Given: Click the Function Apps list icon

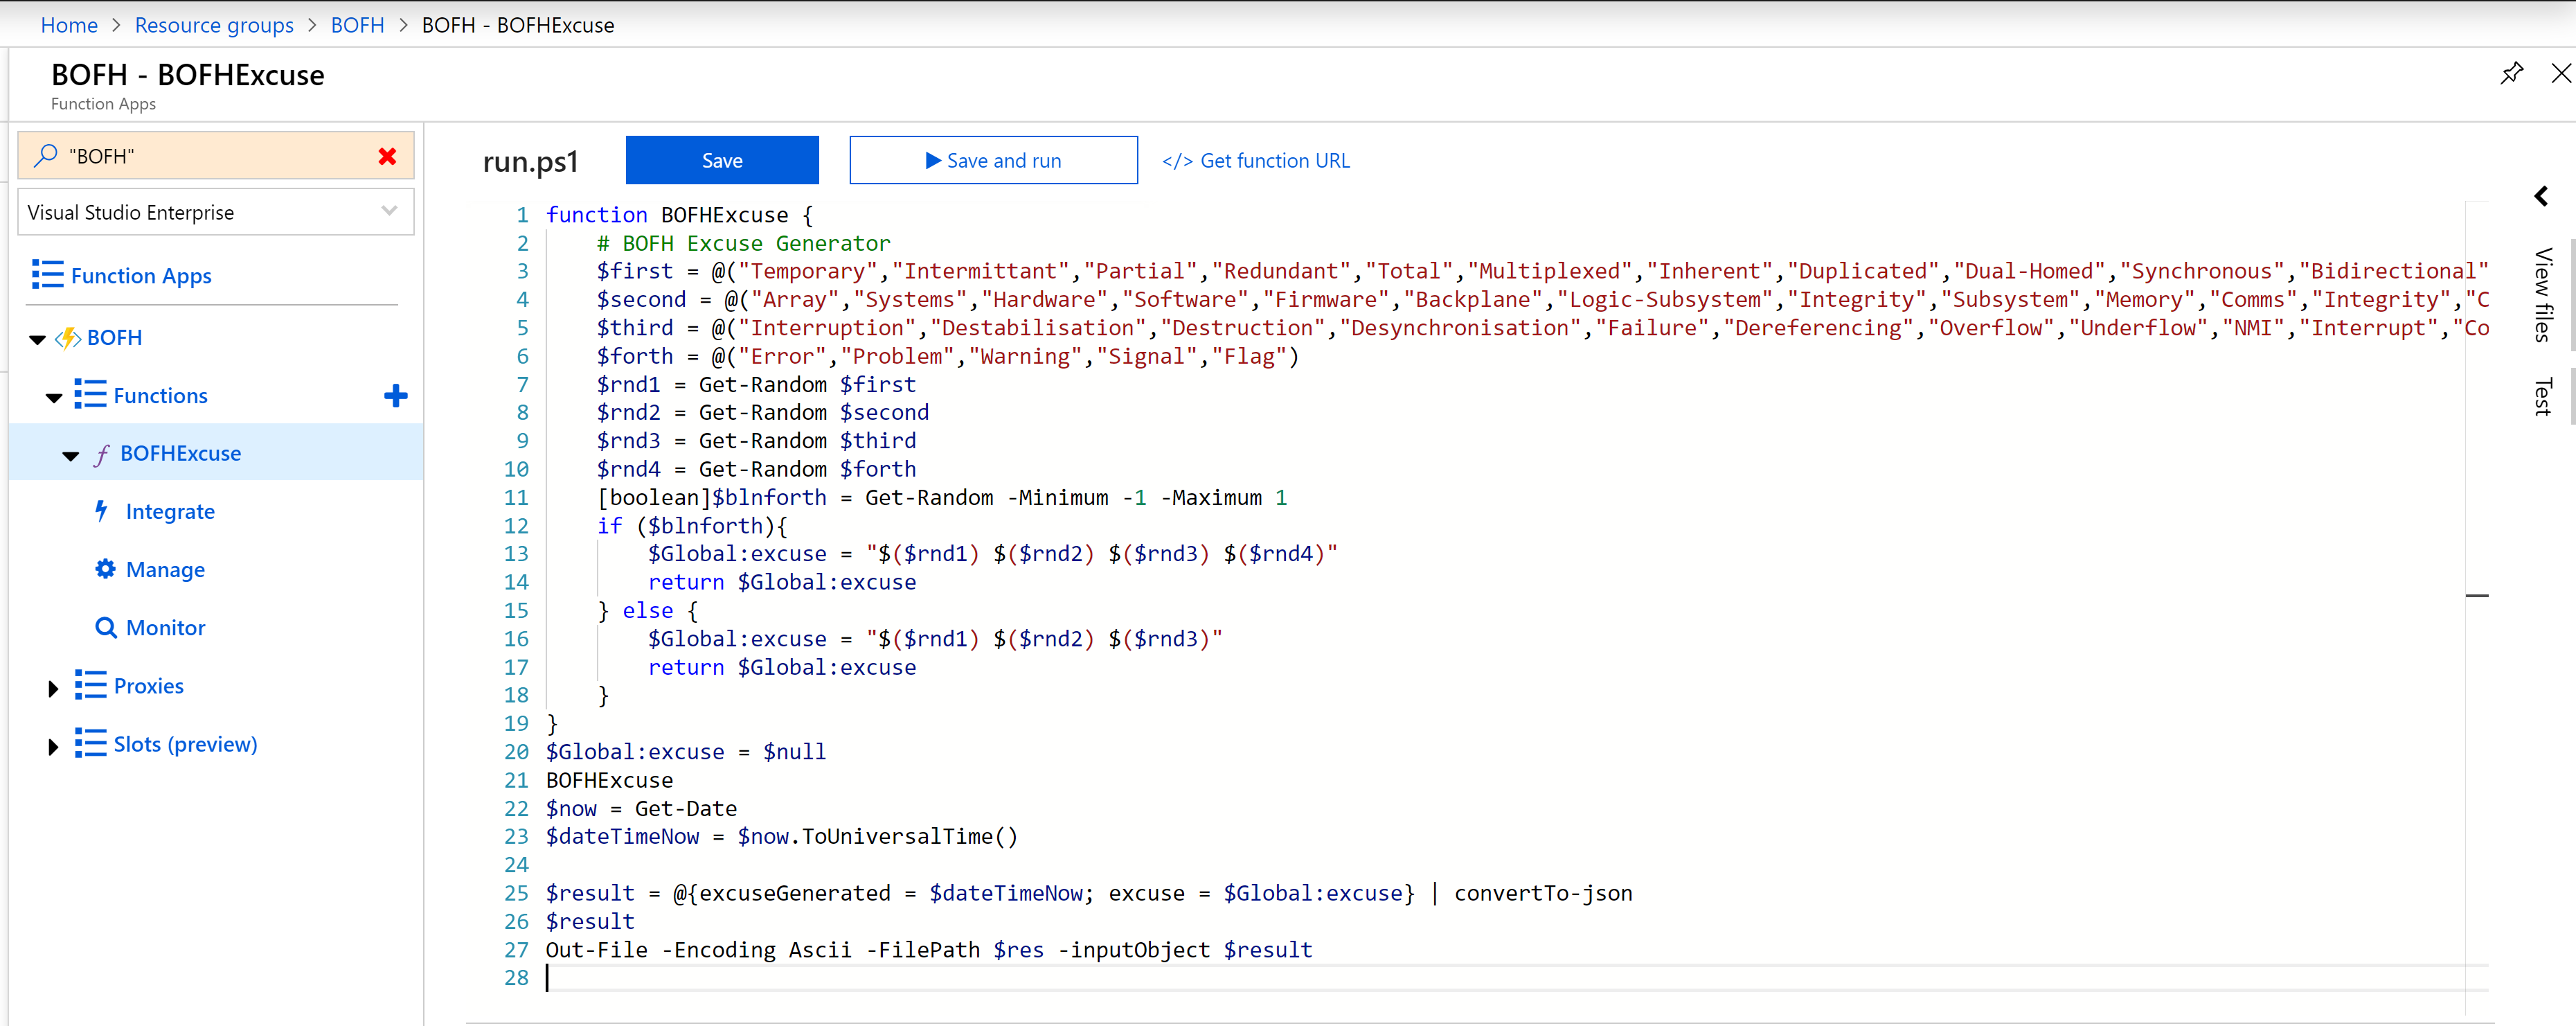Looking at the screenshot, I should click(x=47, y=275).
